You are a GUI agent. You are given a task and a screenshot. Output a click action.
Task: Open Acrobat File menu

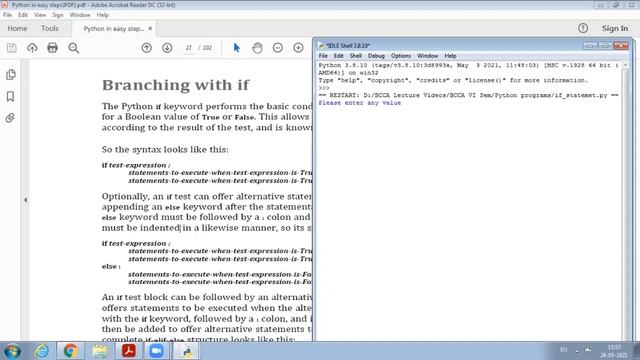click(7, 15)
